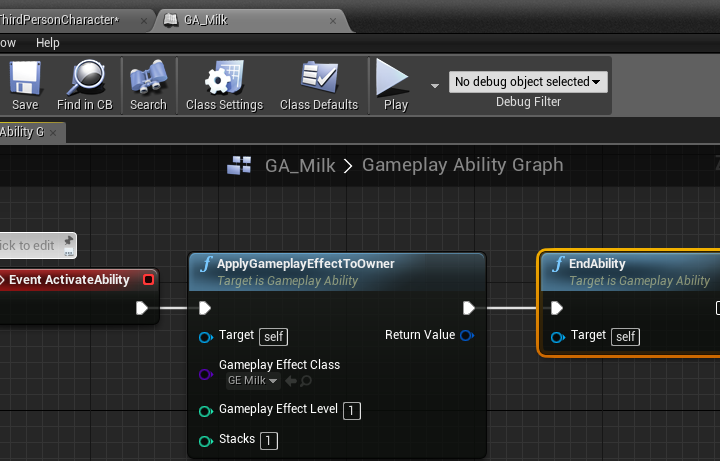Click the self box on EndAbility Target
The image size is (720, 461).
[625, 337]
